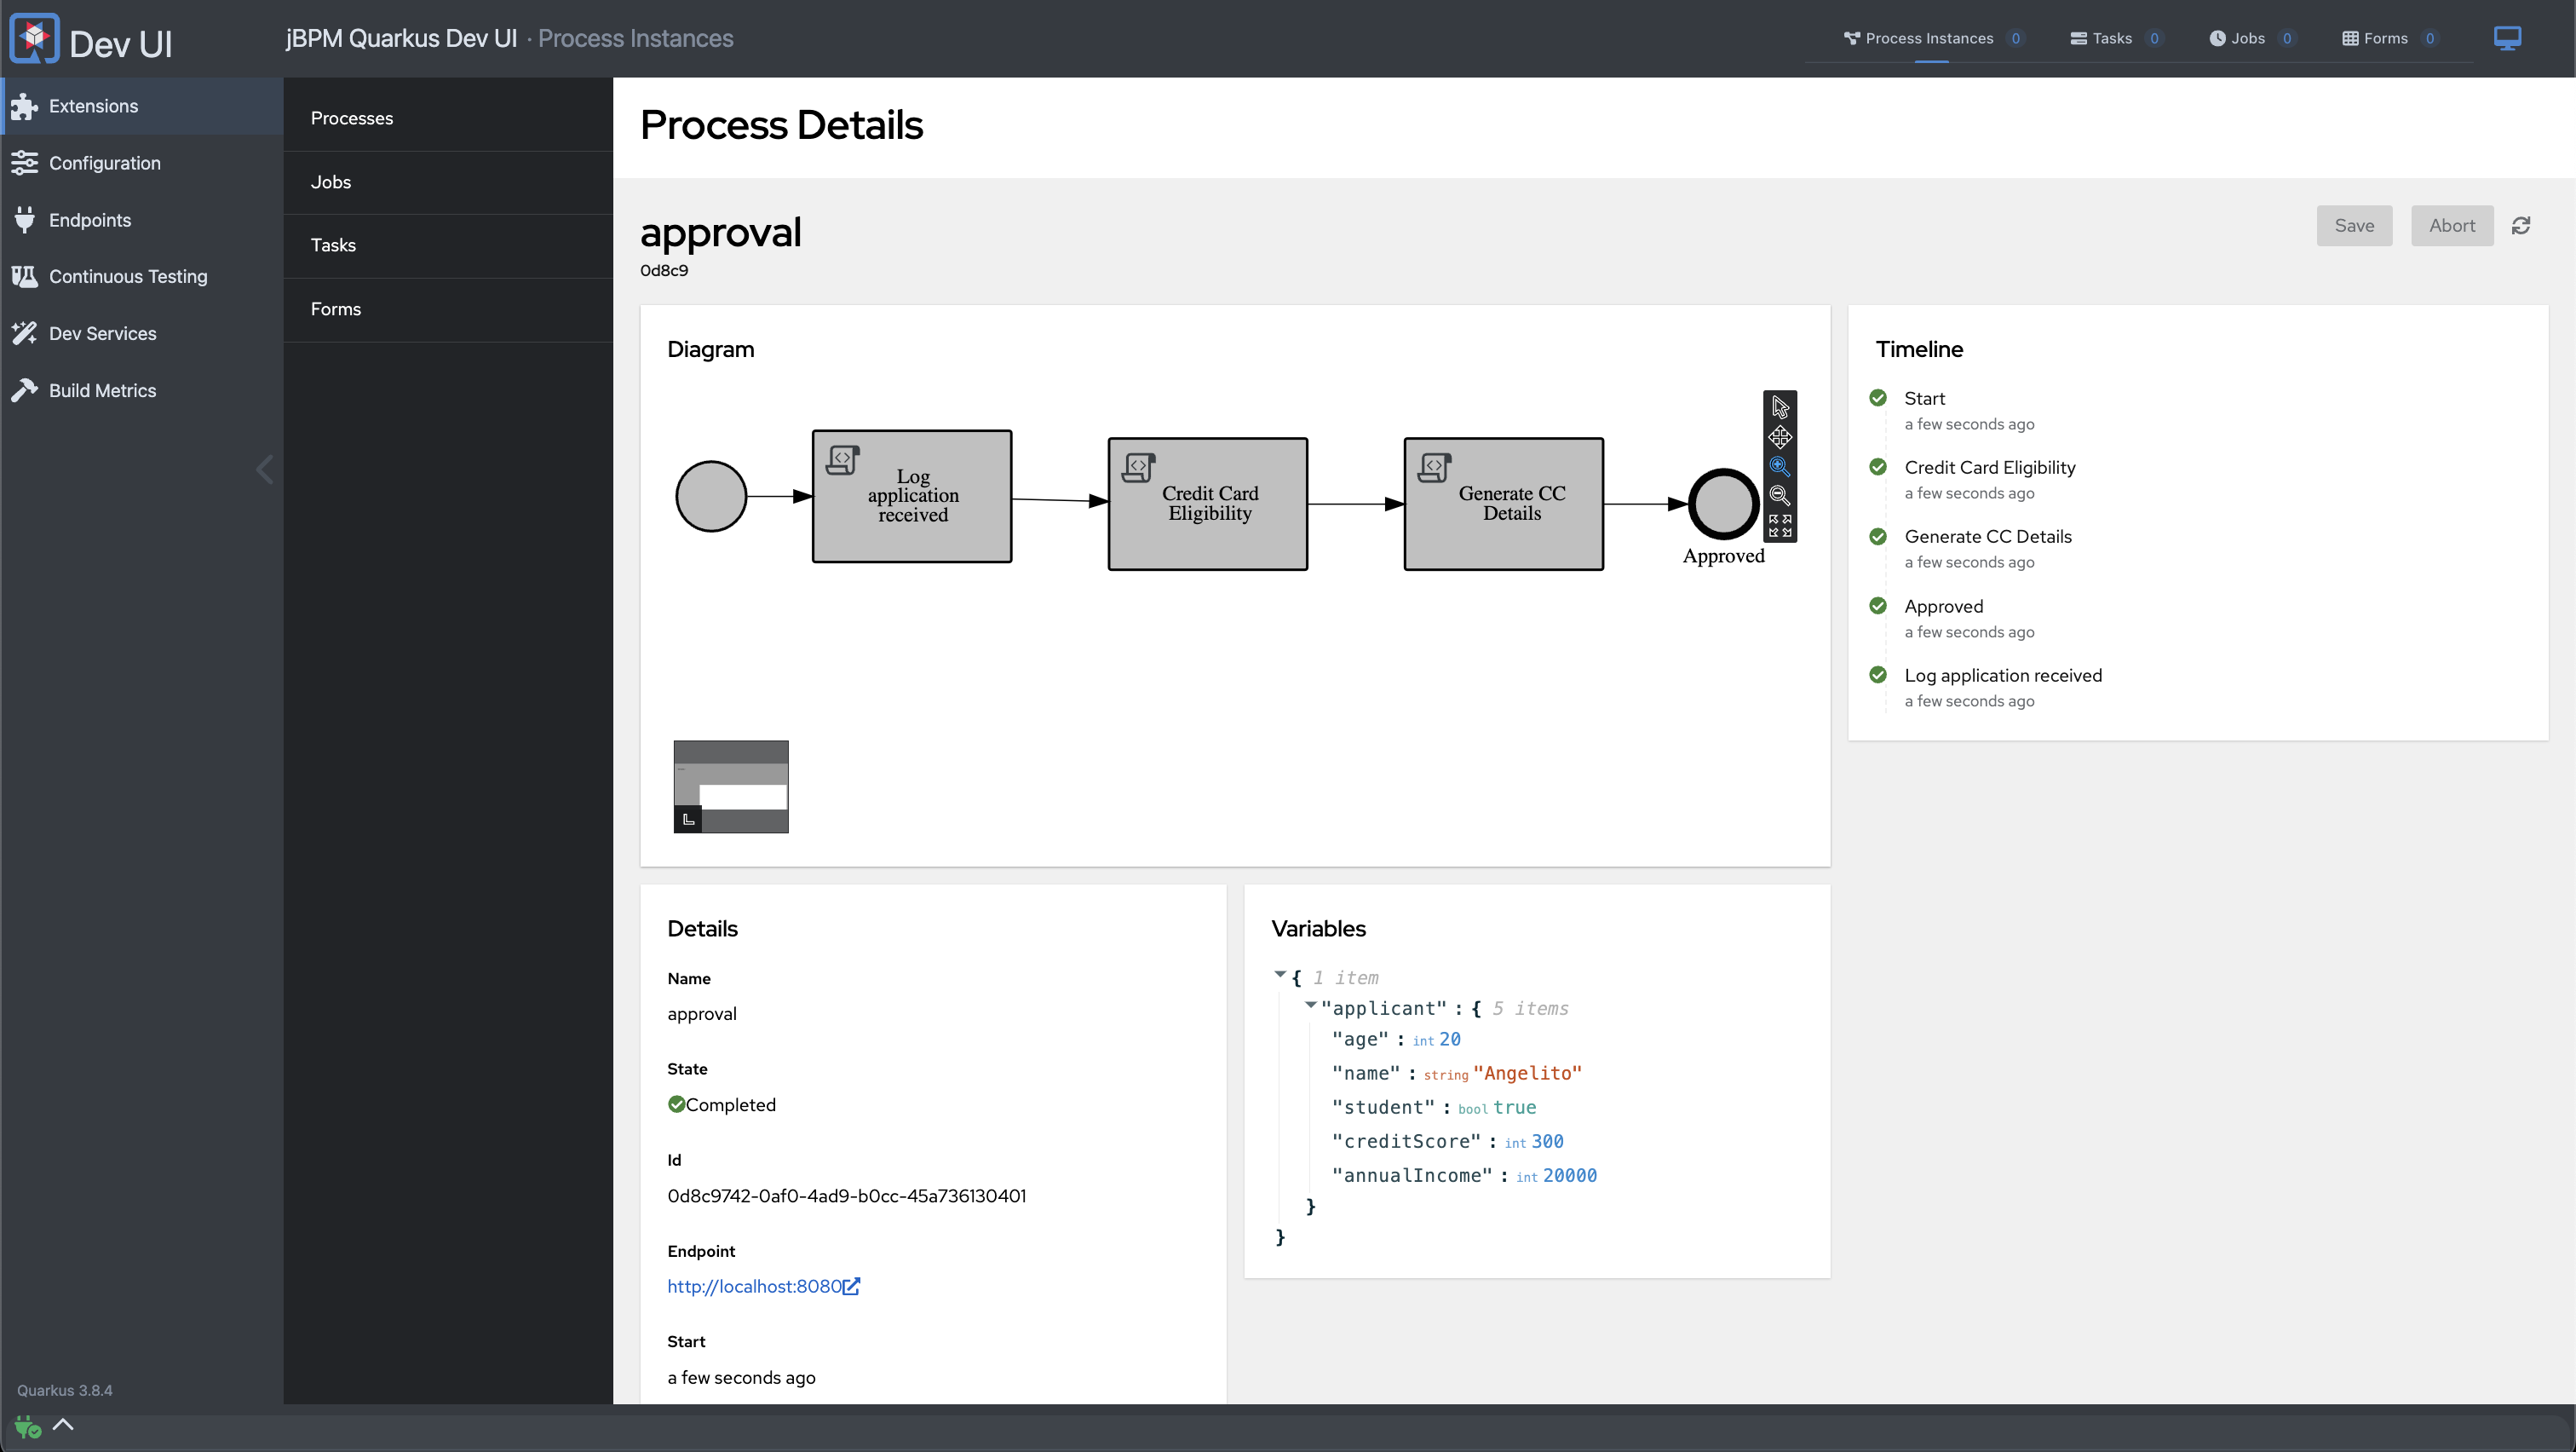Toggle the minimap corner button
The height and width of the screenshot is (1452, 2576).
688,819
